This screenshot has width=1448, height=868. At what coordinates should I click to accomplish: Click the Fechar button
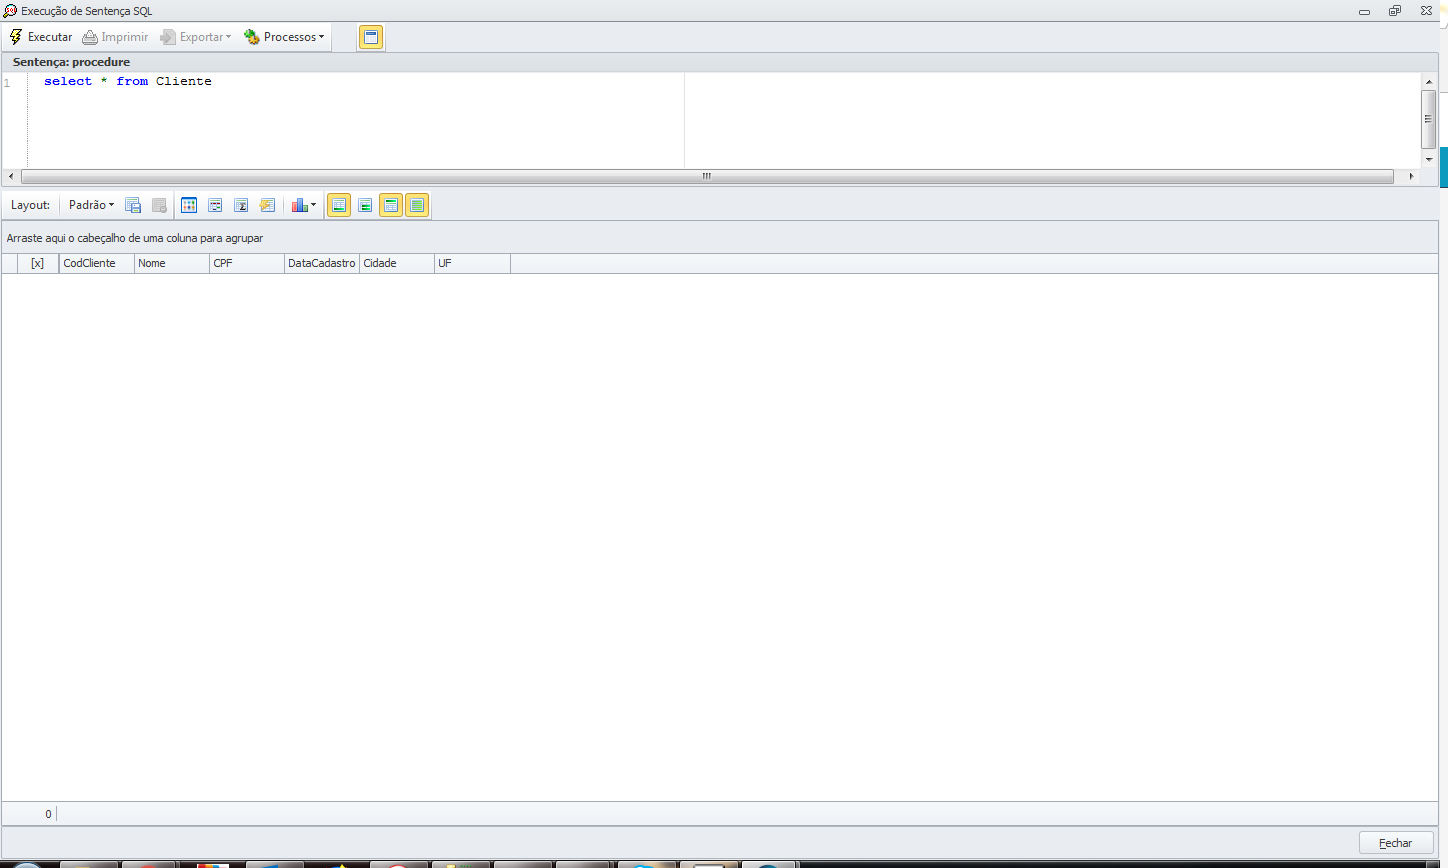click(x=1396, y=843)
